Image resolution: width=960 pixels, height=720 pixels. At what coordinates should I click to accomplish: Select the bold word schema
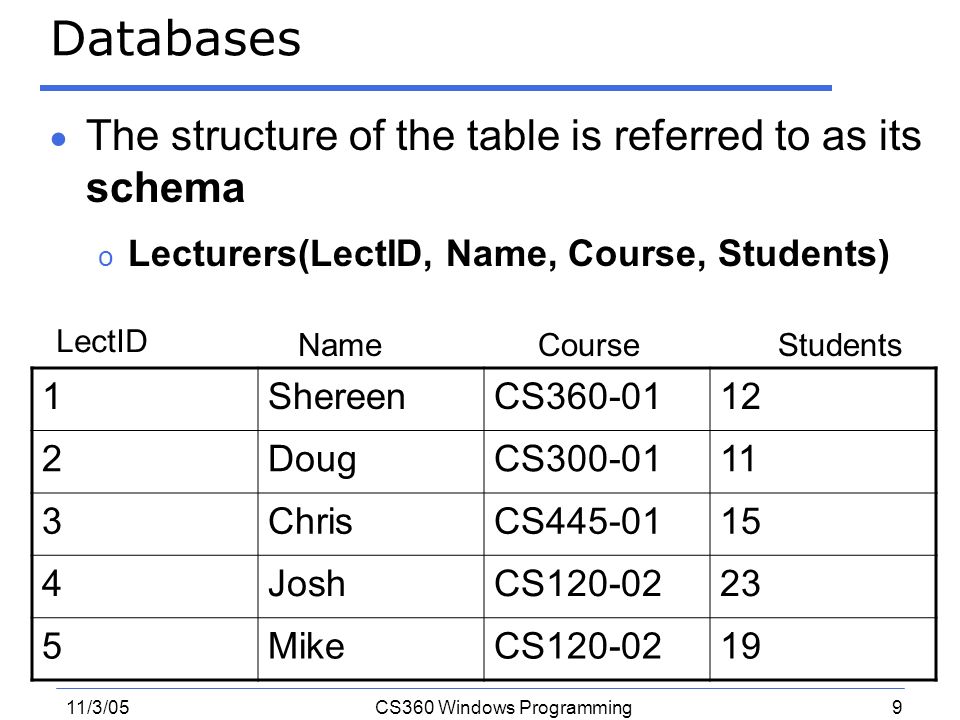pos(165,187)
